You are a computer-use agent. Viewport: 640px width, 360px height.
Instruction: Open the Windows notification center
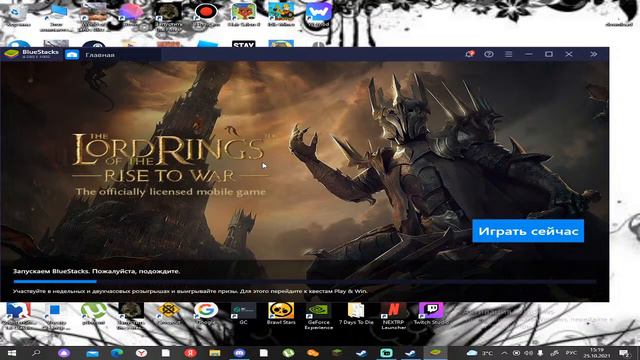(x=624, y=353)
